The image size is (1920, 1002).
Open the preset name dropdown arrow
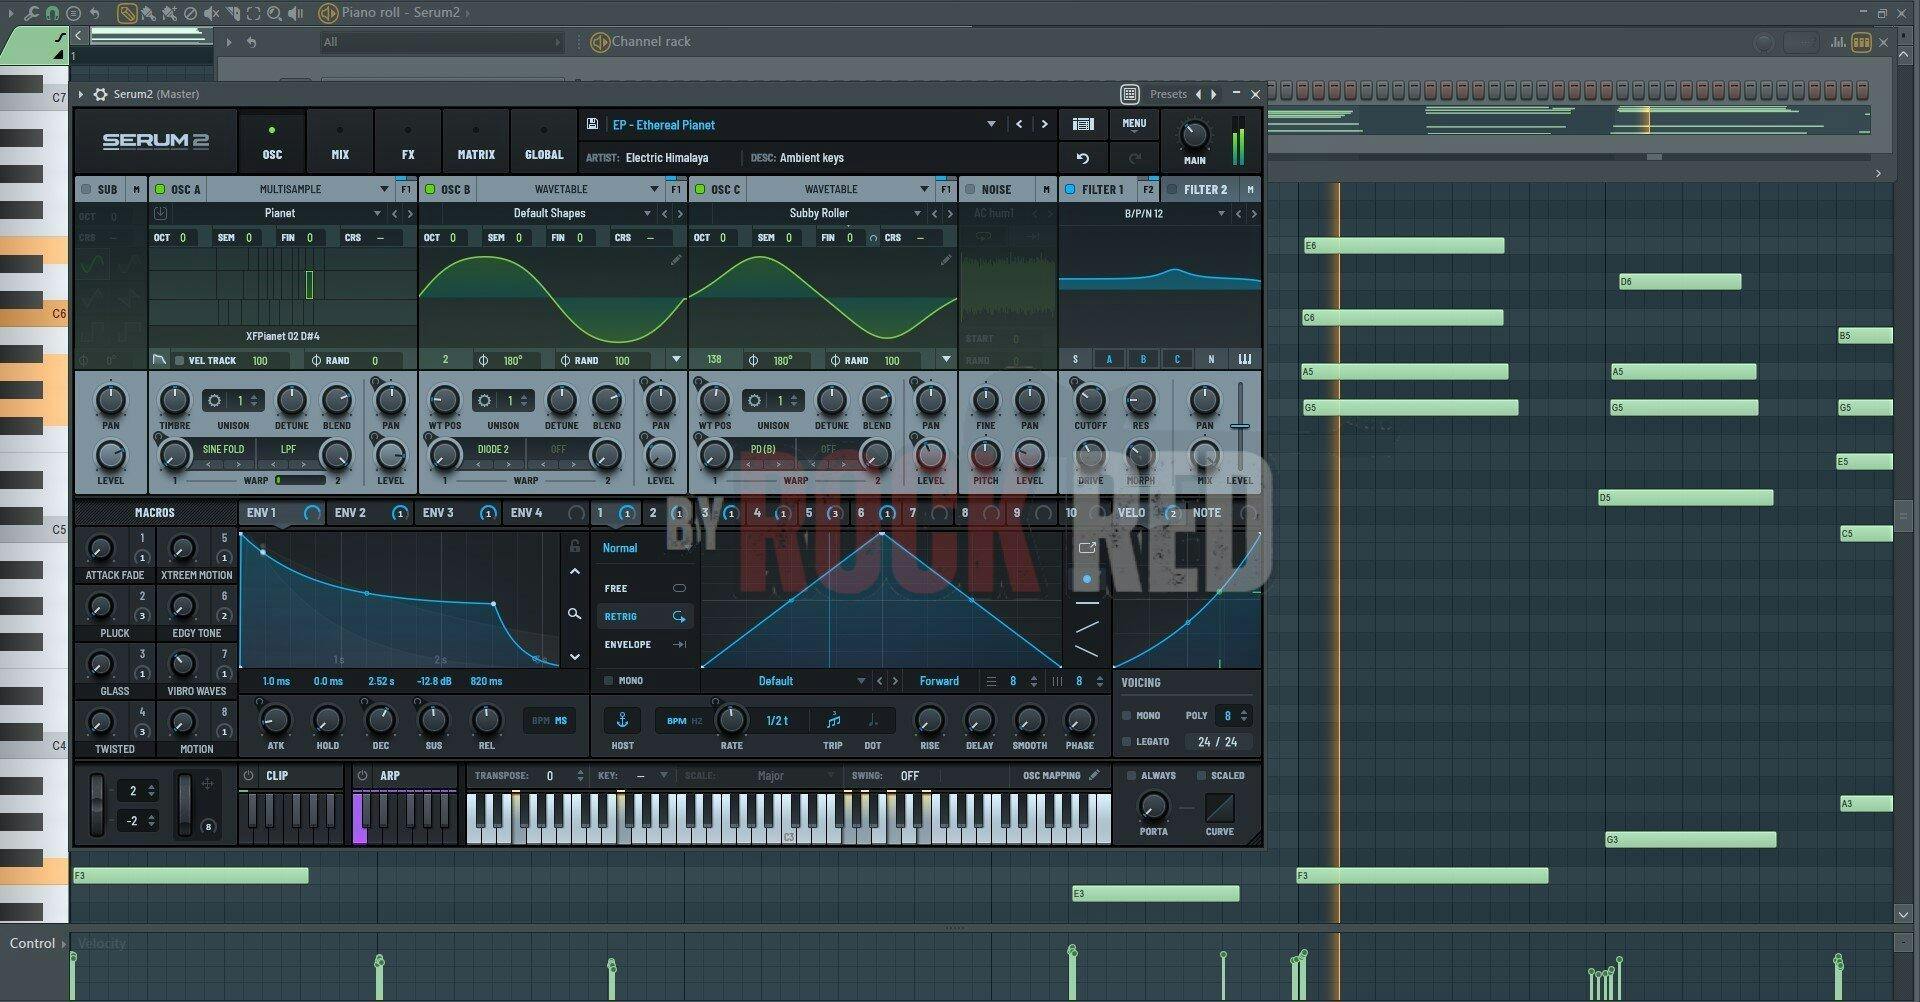click(991, 124)
